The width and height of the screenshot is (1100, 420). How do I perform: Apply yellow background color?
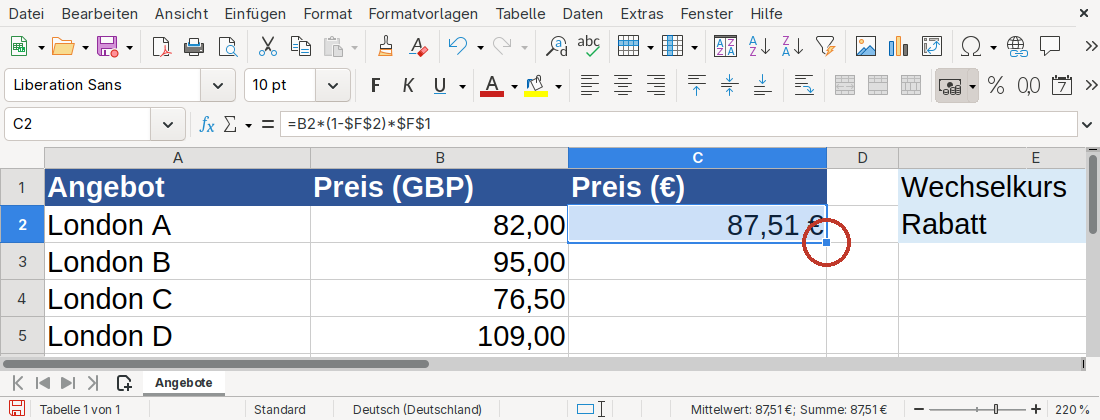(537, 86)
